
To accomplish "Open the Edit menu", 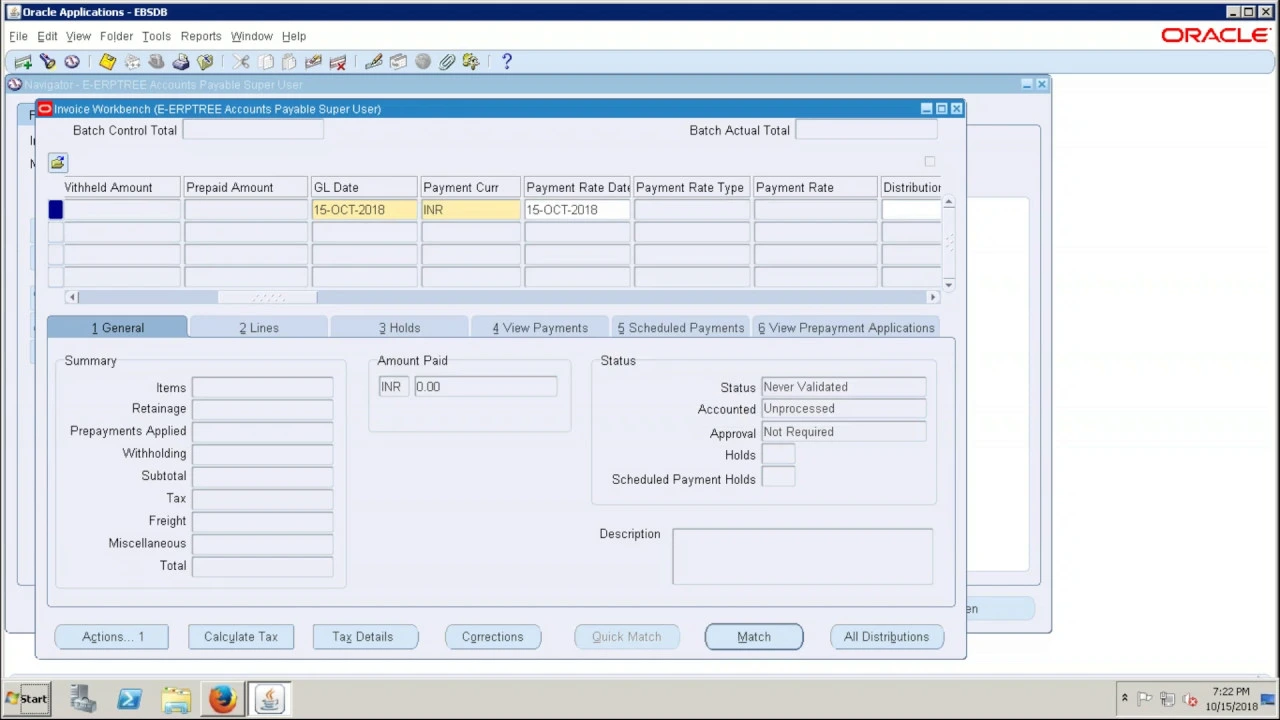I will click(x=47, y=36).
